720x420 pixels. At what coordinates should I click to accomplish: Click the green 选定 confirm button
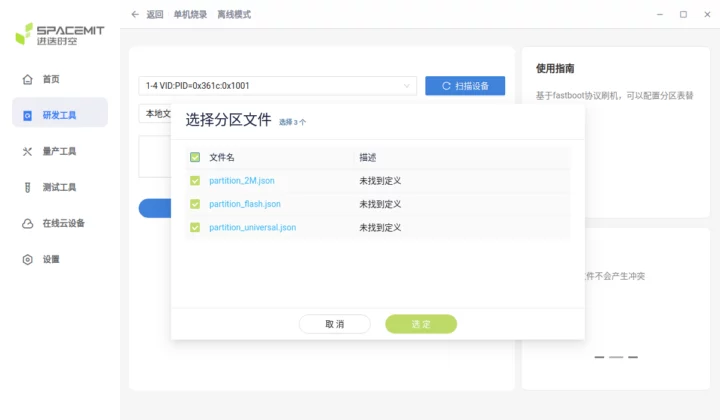(x=421, y=324)
